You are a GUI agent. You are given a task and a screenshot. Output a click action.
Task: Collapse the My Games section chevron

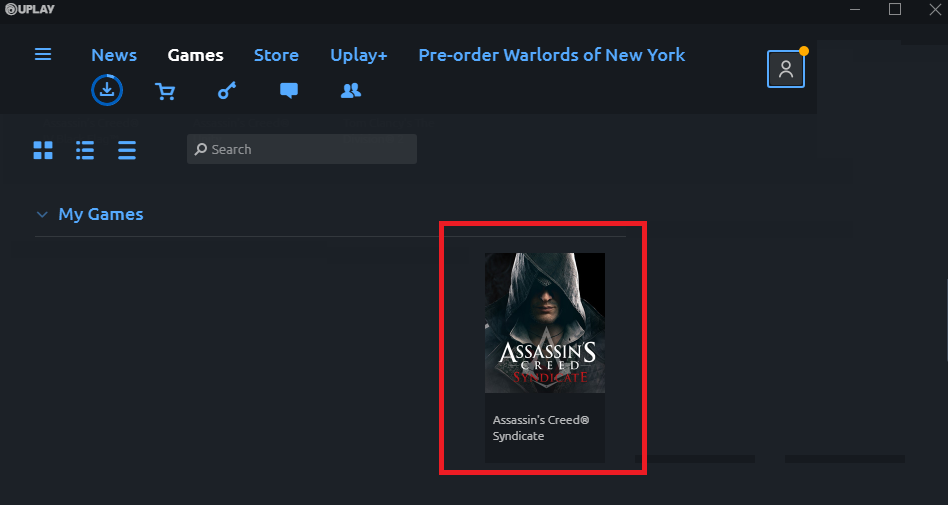point(42,214)
